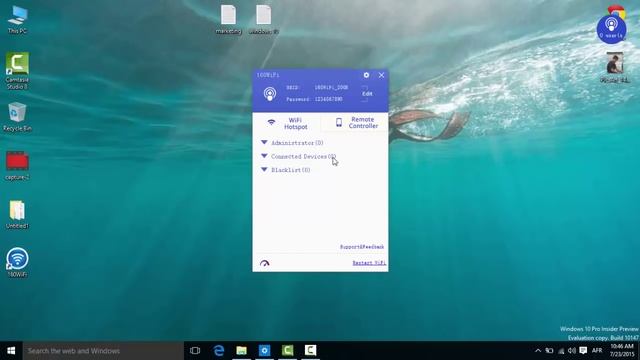Open 160WiFi settings gear icon
640x360 pixels.
click(366, 75)
